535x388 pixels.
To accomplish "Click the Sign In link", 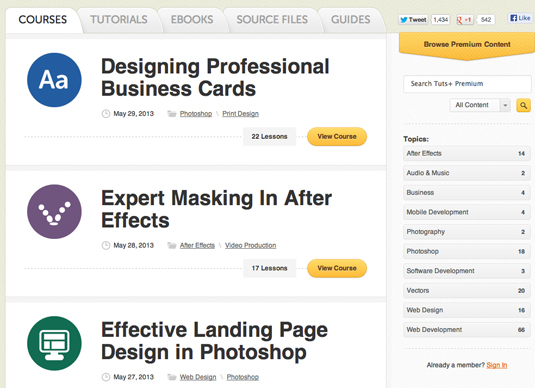I will (x=497, y=365).
